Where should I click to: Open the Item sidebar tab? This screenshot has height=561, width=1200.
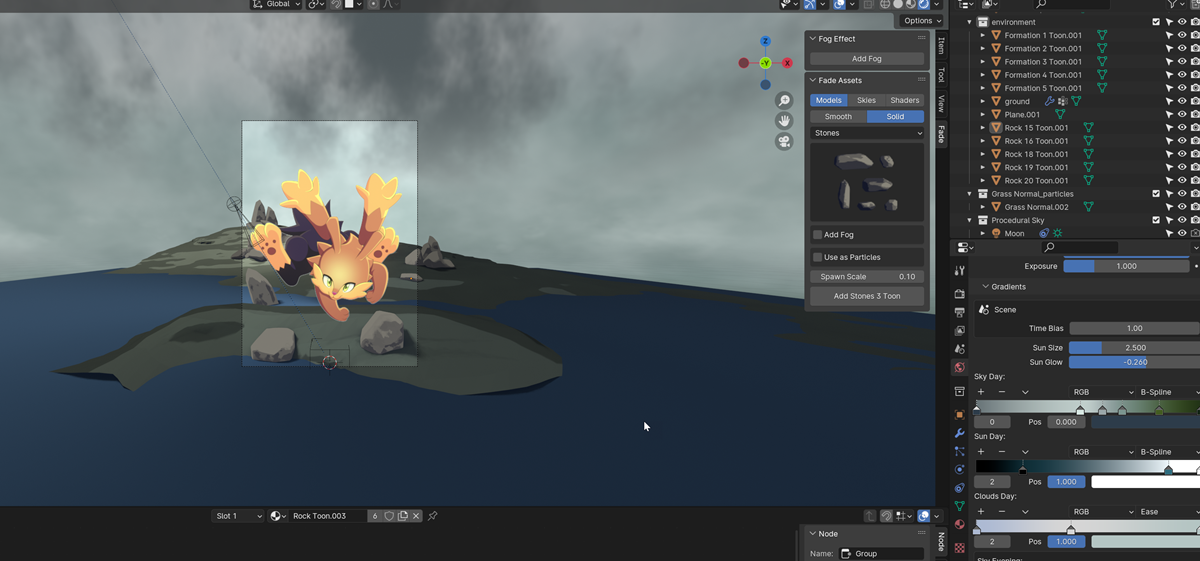click(x=941, y=46)
